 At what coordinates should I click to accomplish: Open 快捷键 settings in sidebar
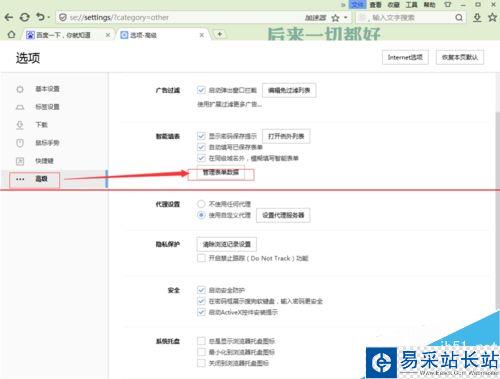pyautogui.click(x=45, y=161)
